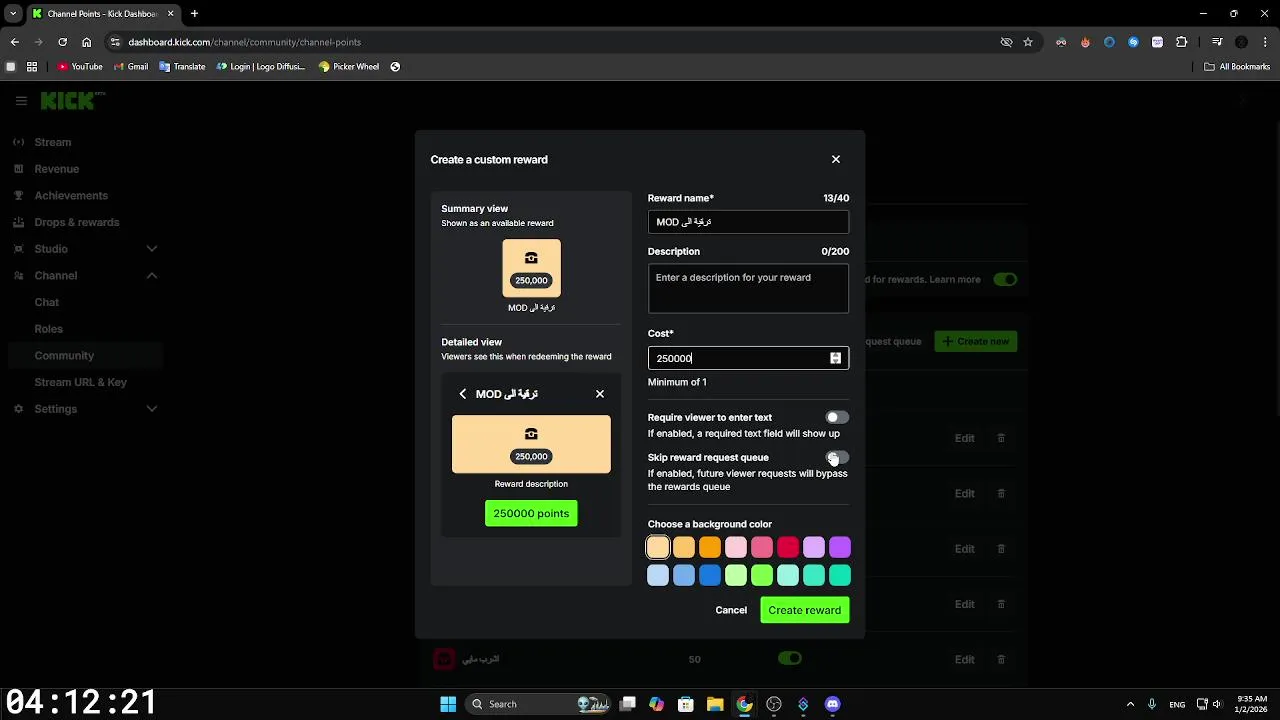Click the 250000 points preview button
This screenshot has height=720, width=1280.
[x=531, y=513]
